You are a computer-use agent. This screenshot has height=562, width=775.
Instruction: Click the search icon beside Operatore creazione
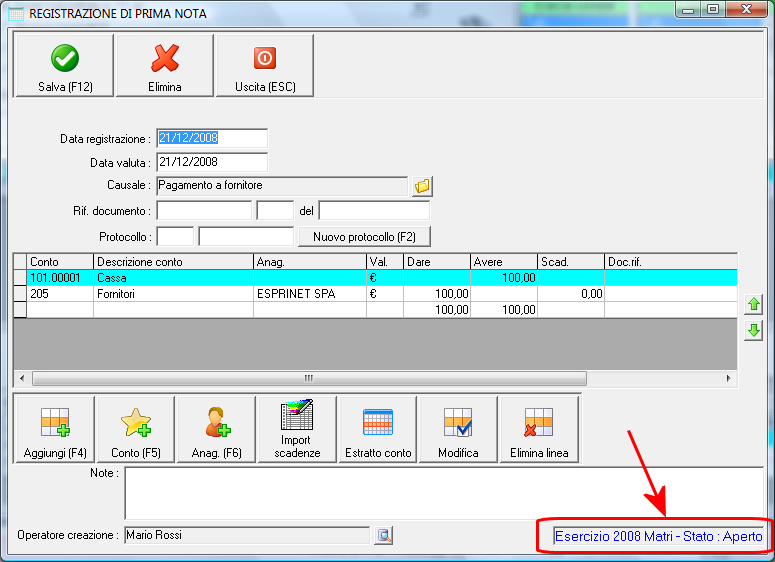pyautogui.click(x=384, y=535)
